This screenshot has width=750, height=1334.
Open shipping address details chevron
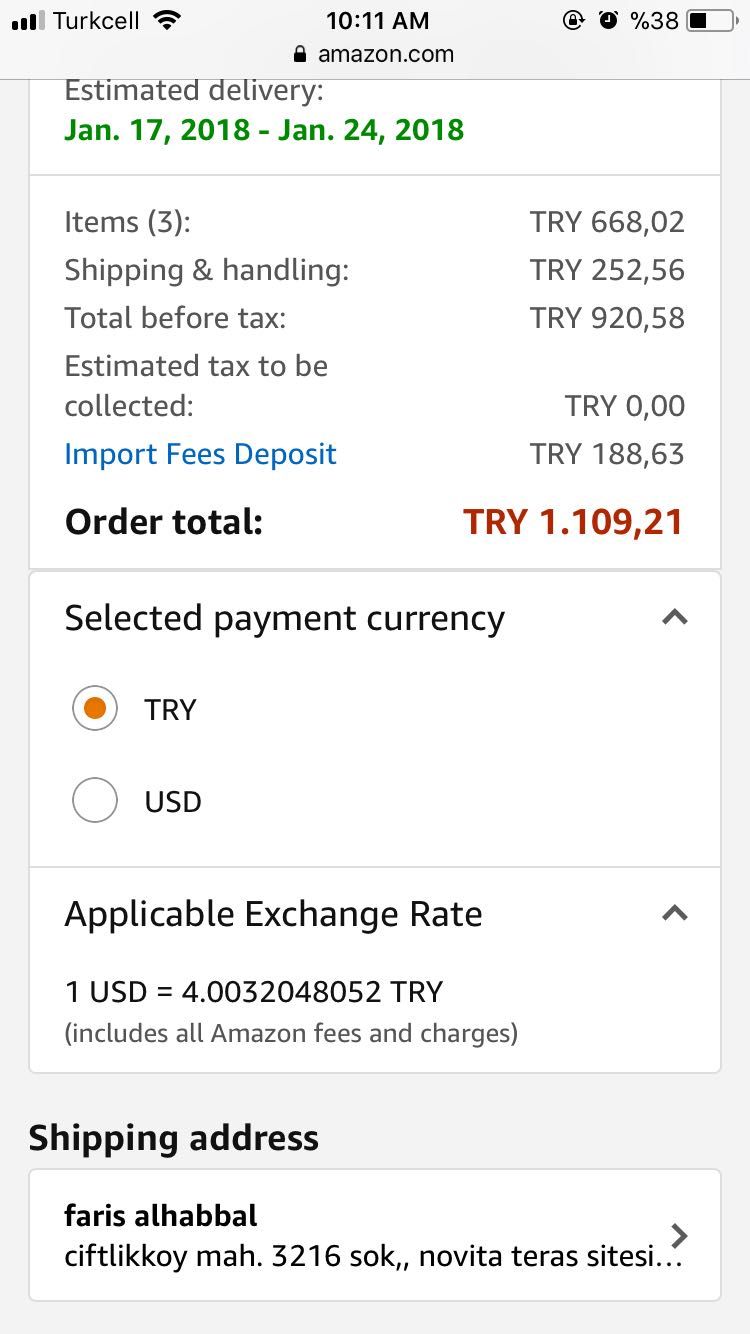click(x=679, y=1236)
